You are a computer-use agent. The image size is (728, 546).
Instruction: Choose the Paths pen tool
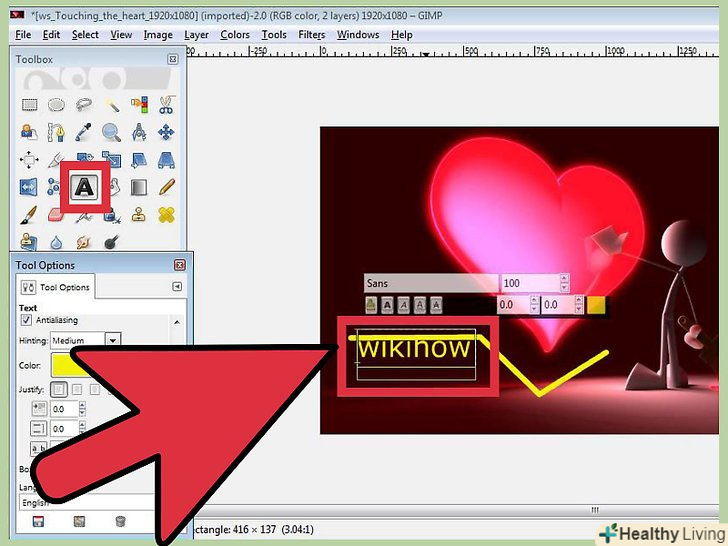(x=56, y=132)
